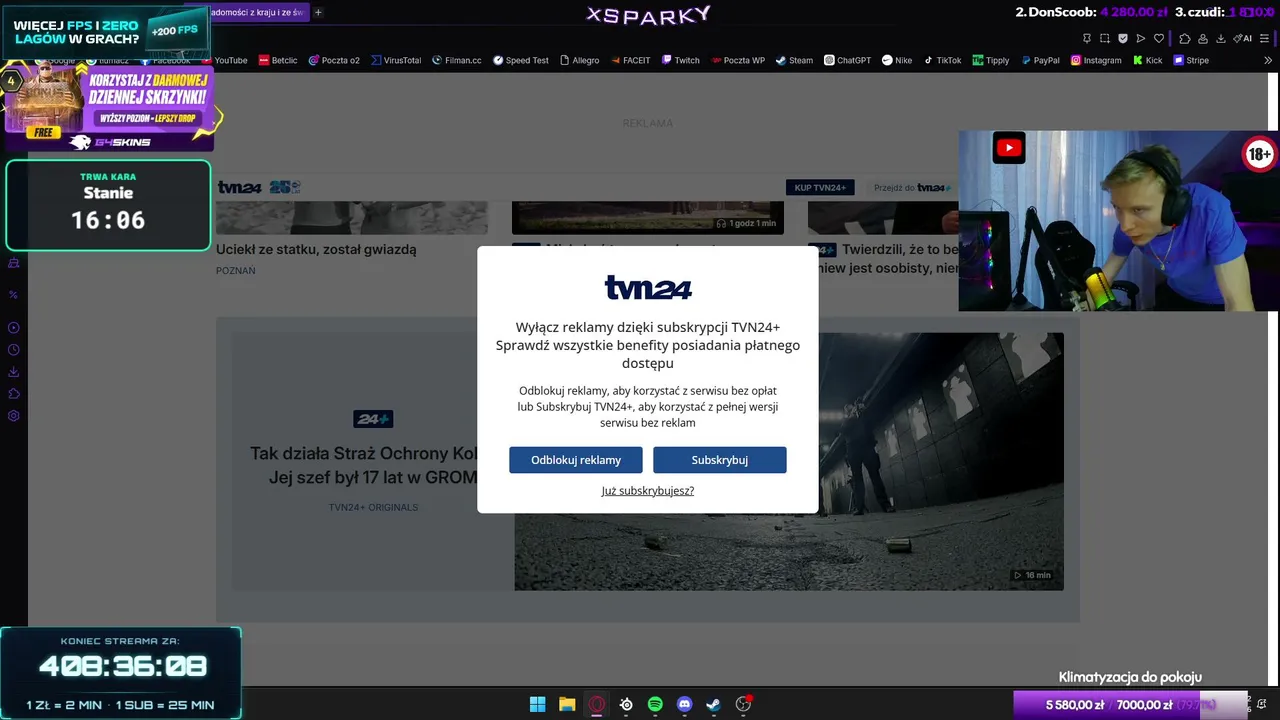Open the Kick bookmark

[x=1148, y=60]
